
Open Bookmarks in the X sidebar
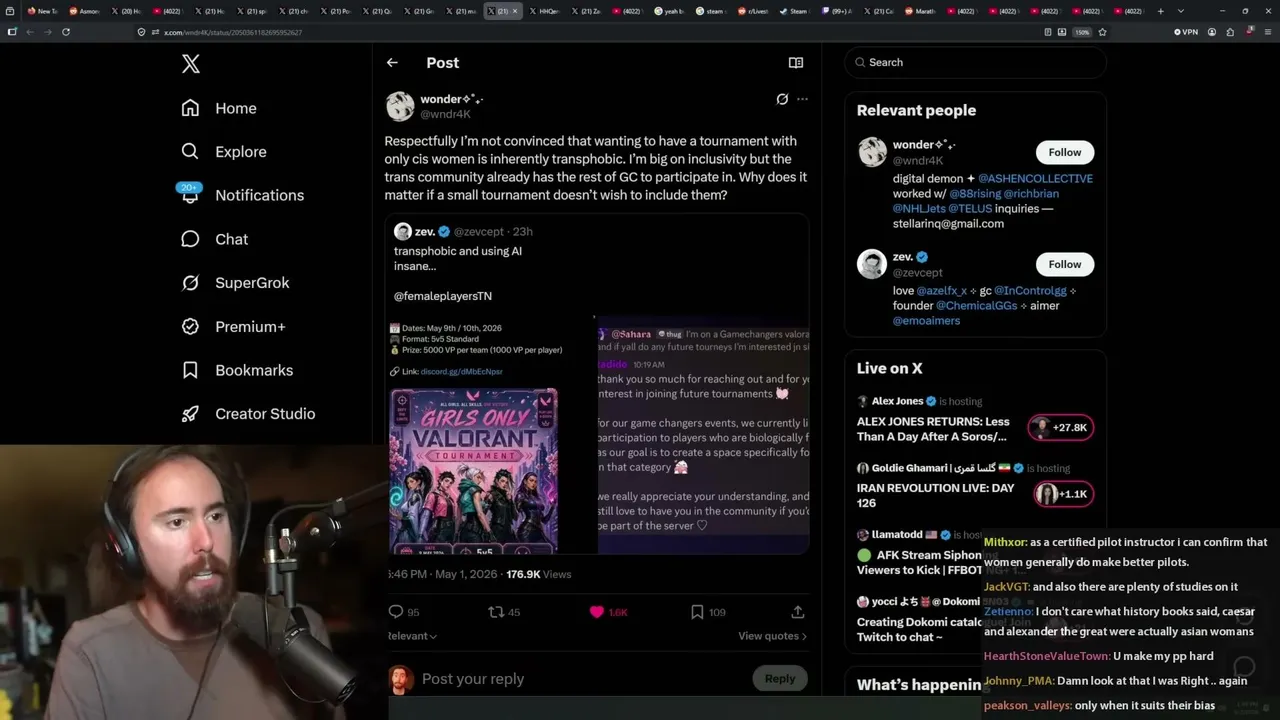tap(237, 370)
